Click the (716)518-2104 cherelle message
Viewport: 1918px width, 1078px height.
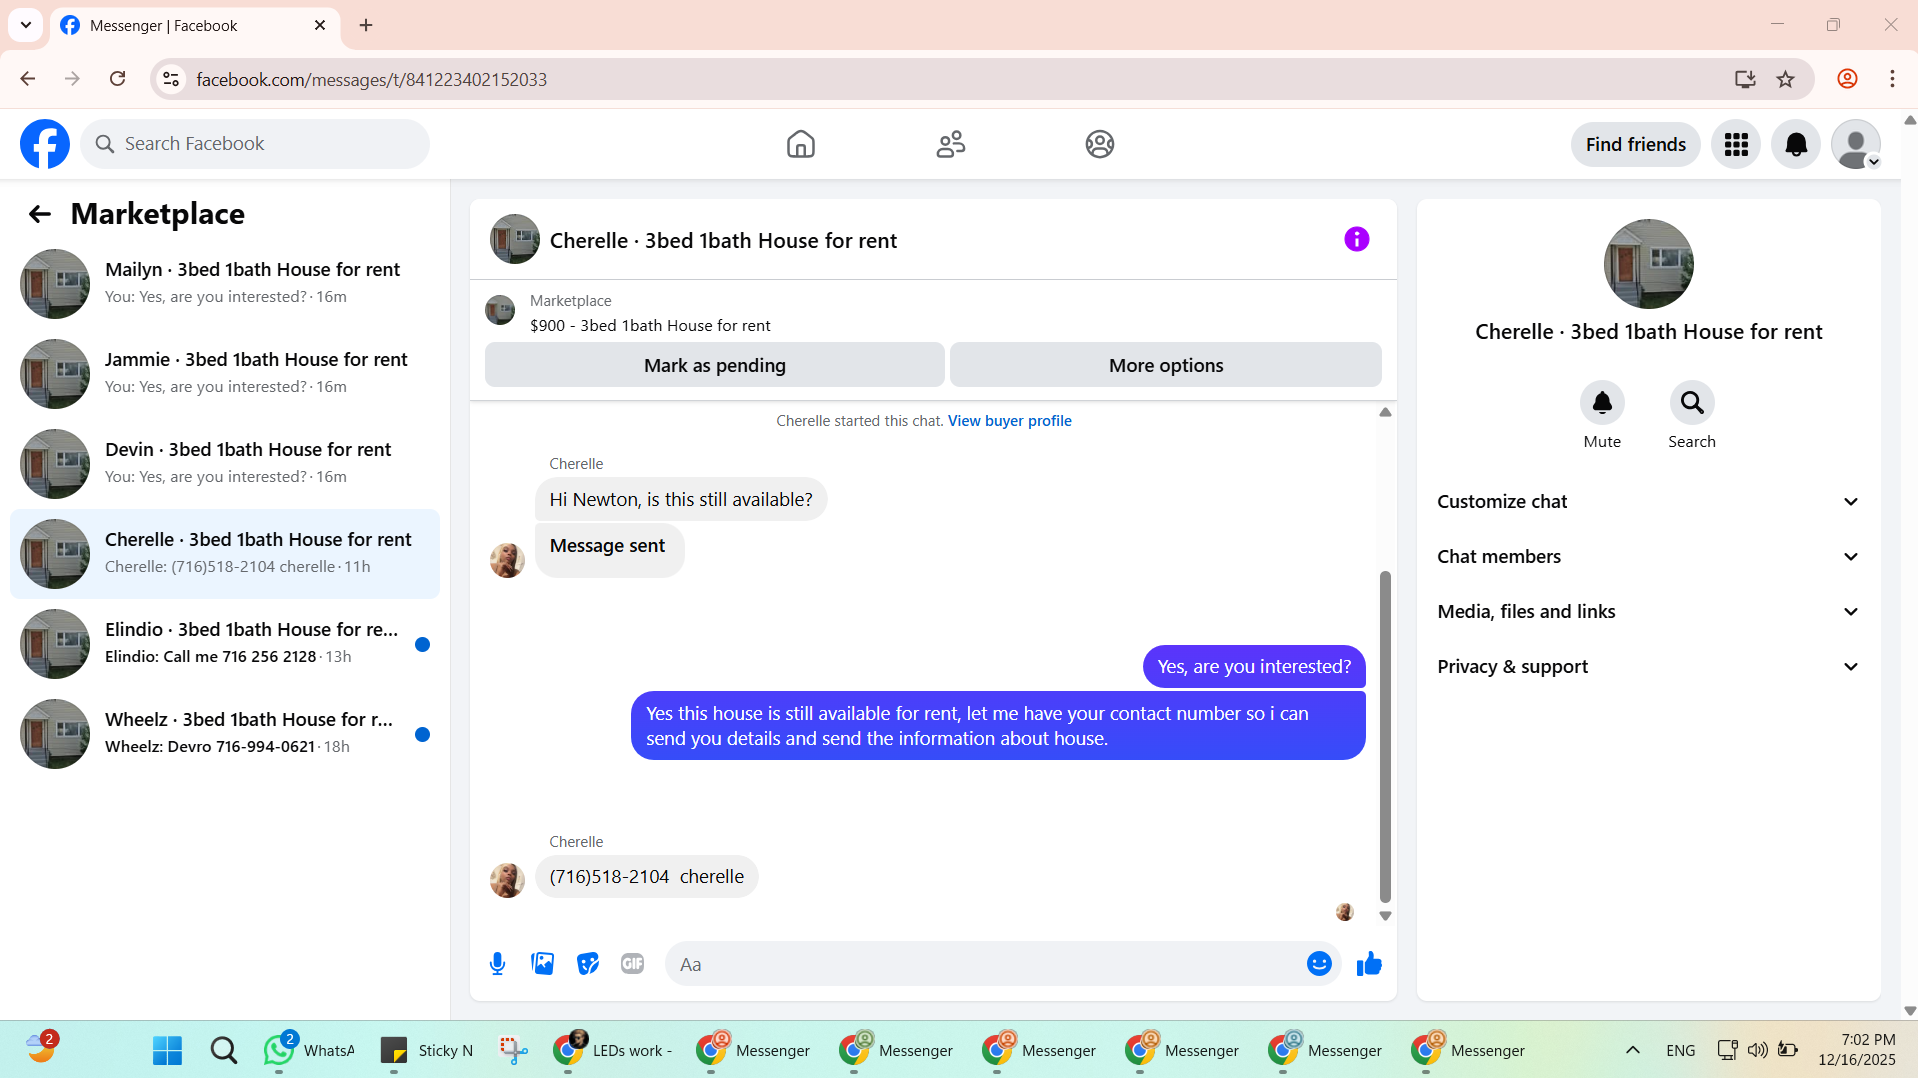(x=646, y=877)
